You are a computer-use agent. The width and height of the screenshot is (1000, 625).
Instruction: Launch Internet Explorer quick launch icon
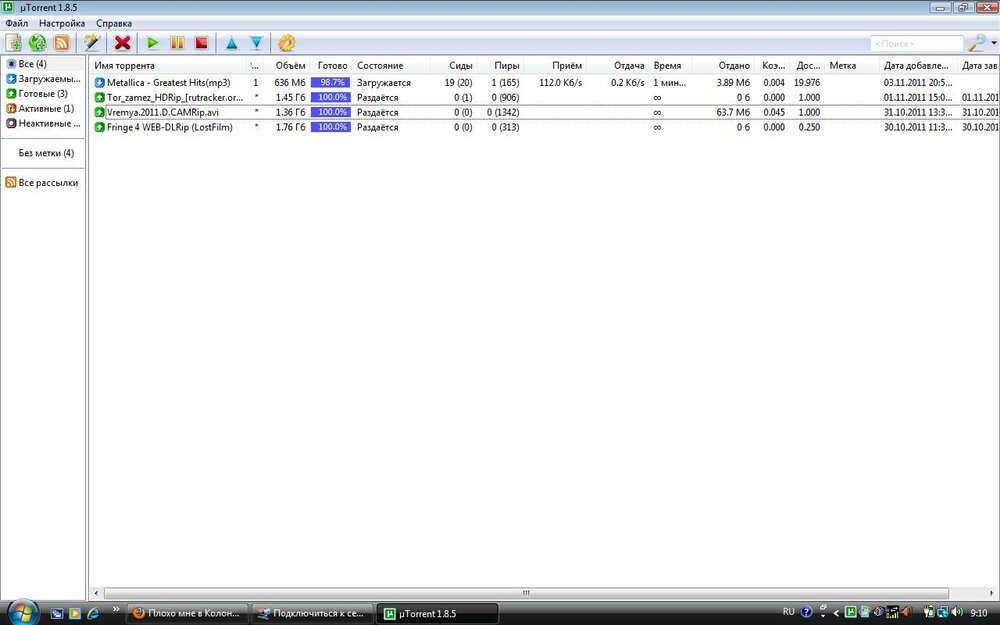pyautogui.click(x=93, y=614)
